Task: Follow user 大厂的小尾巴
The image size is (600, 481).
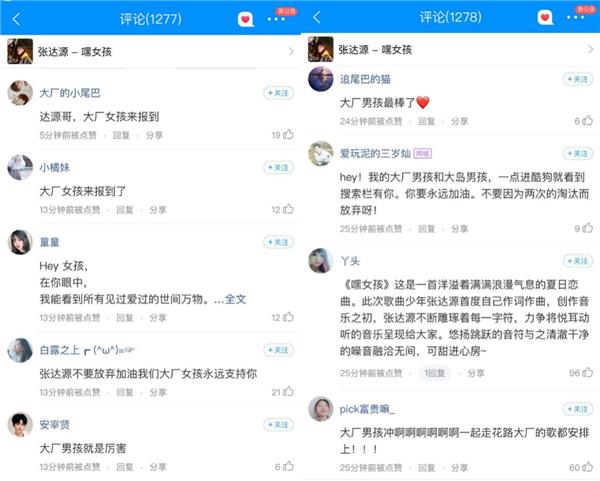Action: pos(279,93)
